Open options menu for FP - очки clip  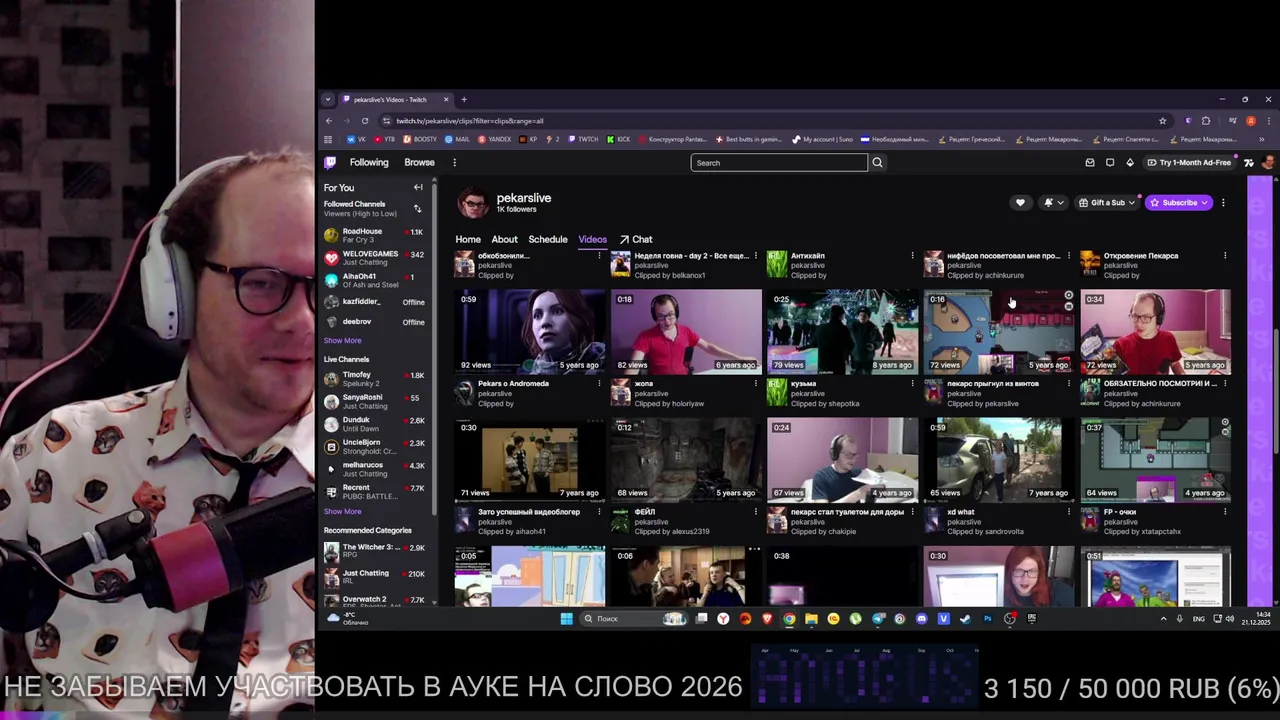pos(1225,512)
